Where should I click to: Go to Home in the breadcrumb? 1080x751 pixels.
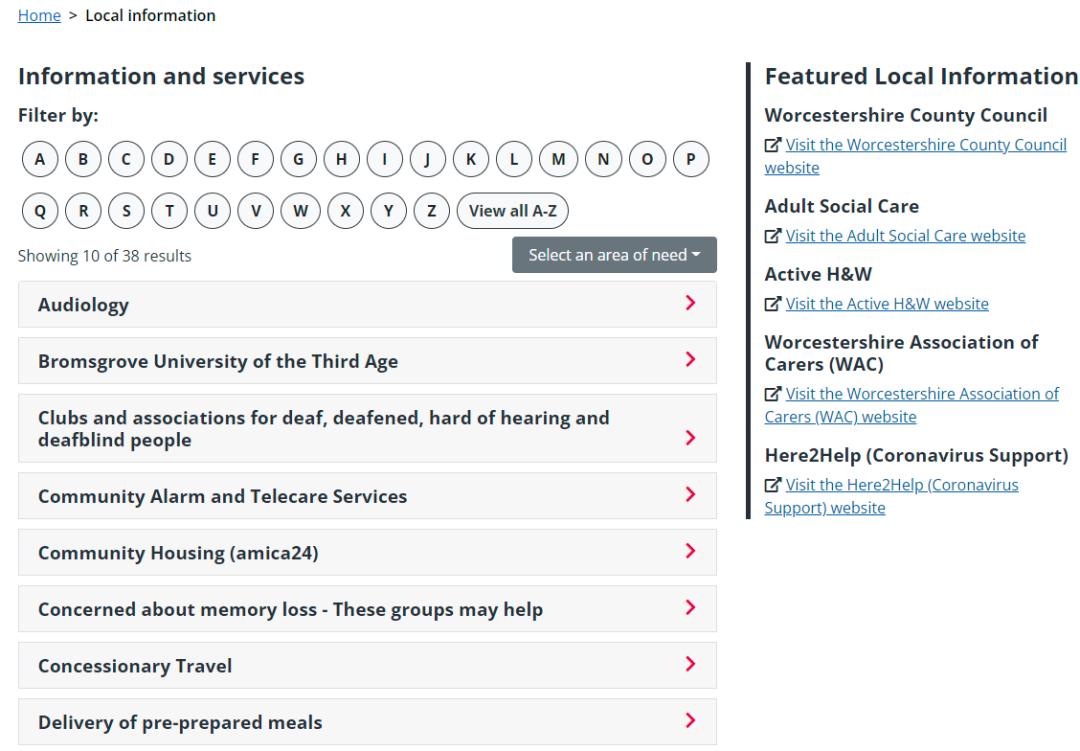coord(39,15)
